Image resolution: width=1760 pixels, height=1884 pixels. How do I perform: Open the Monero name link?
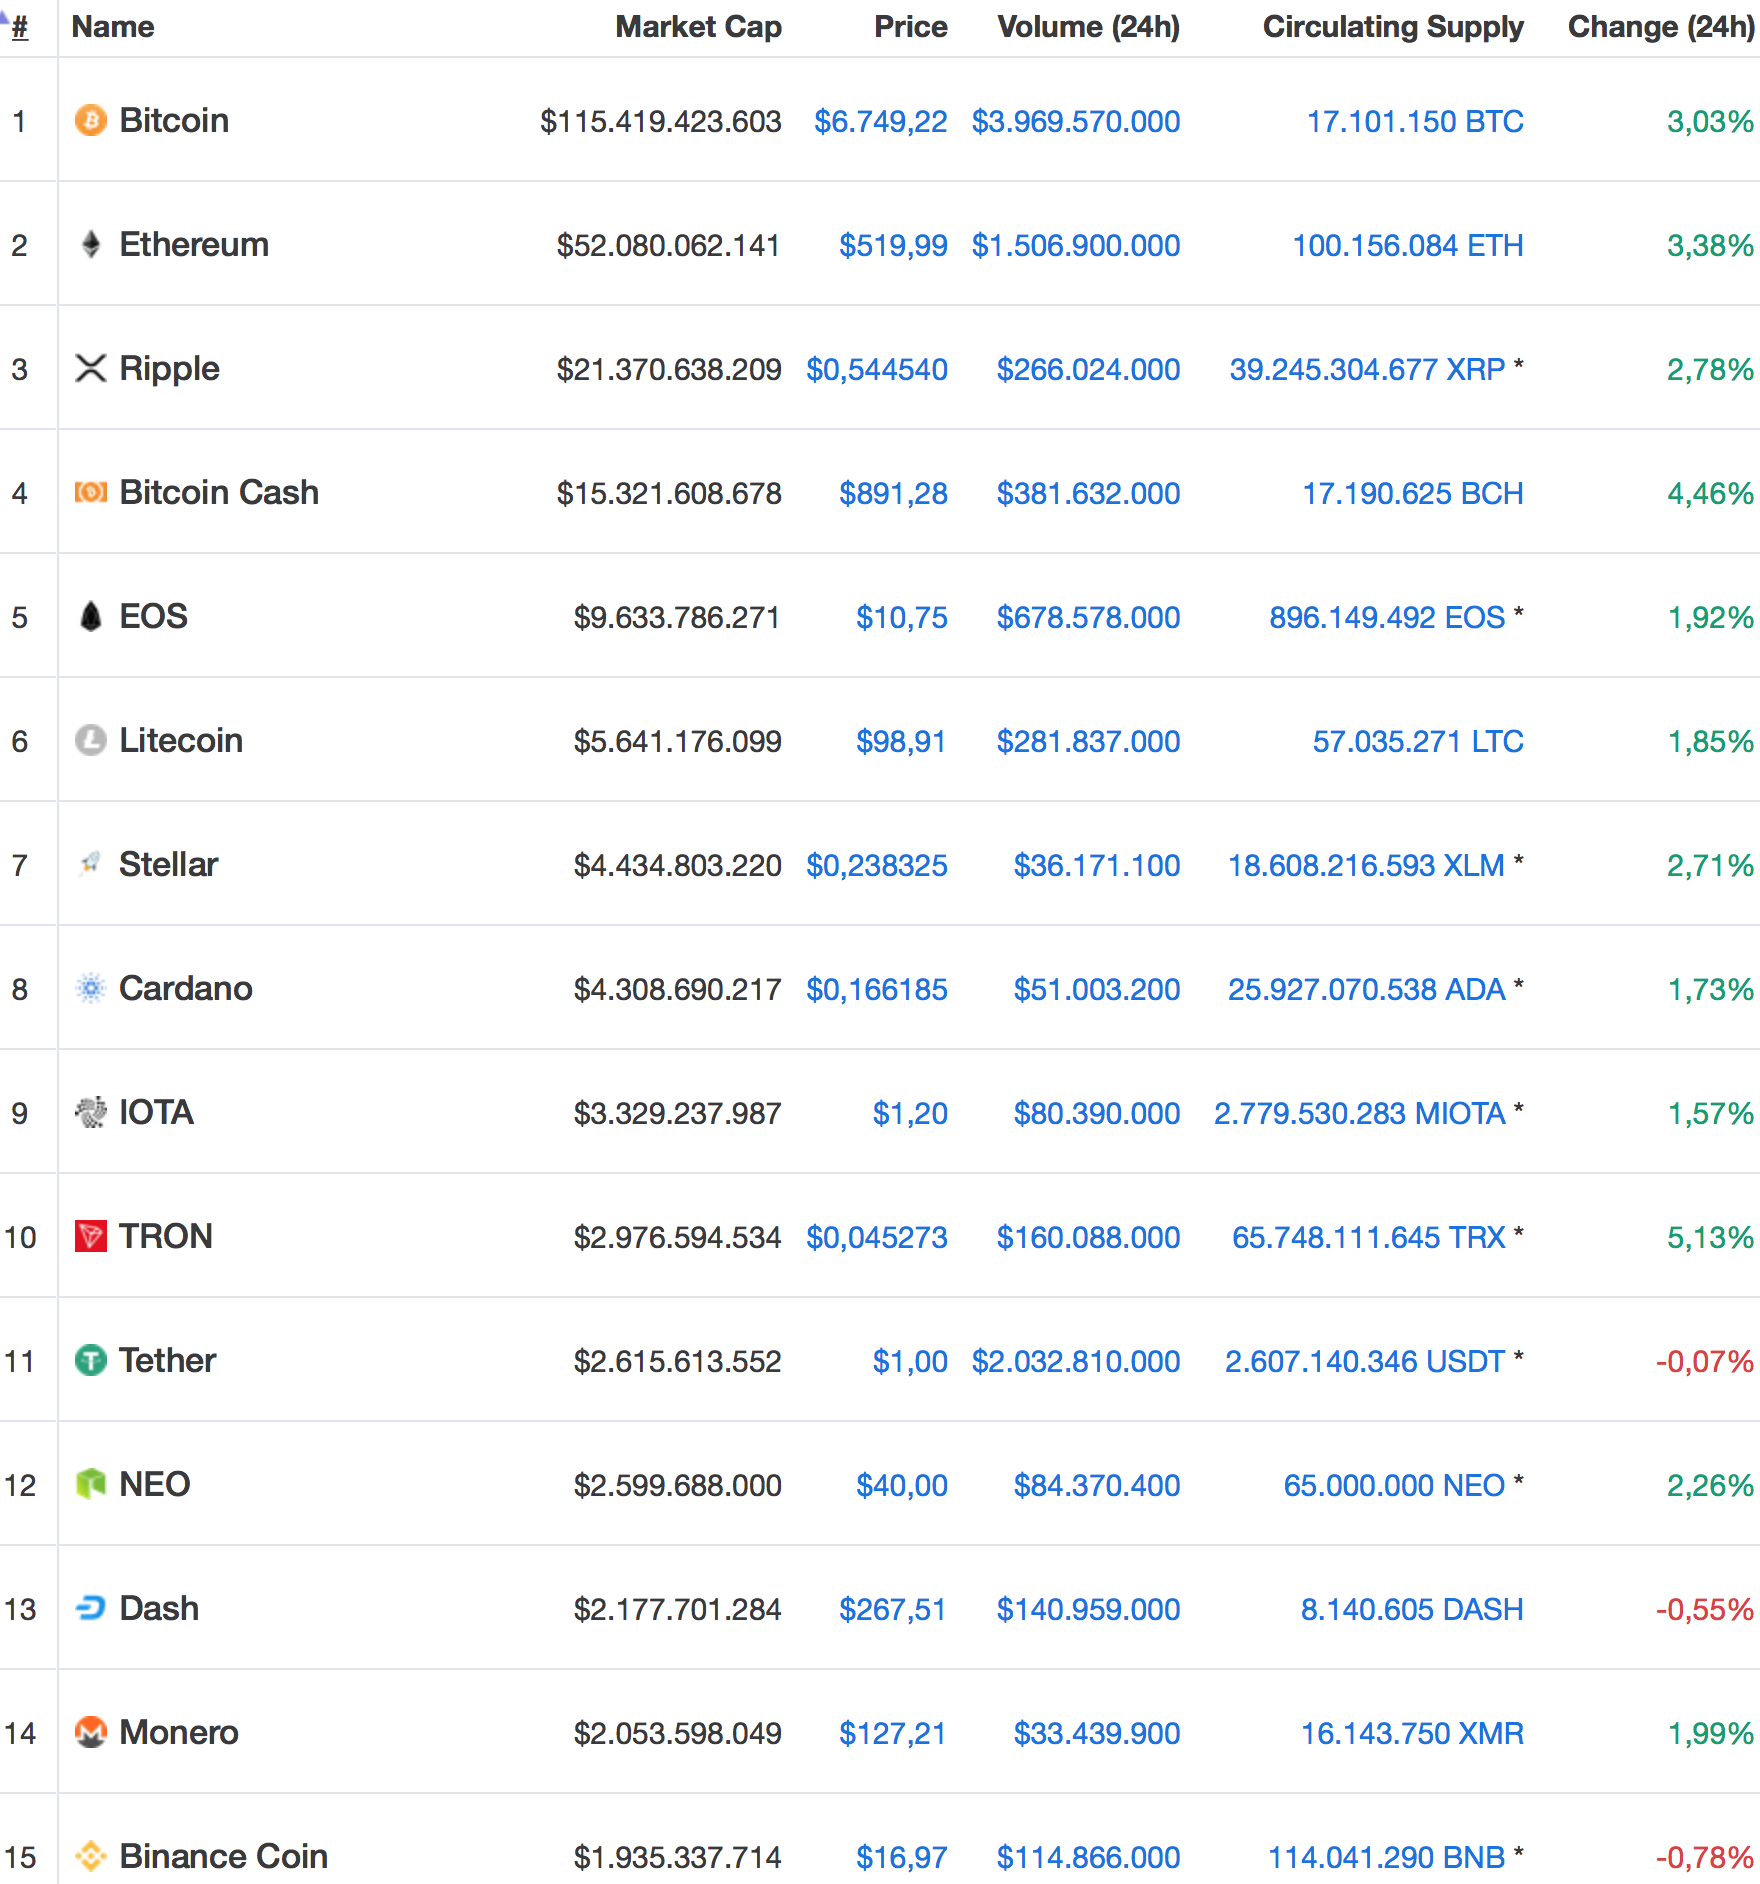179,1733
